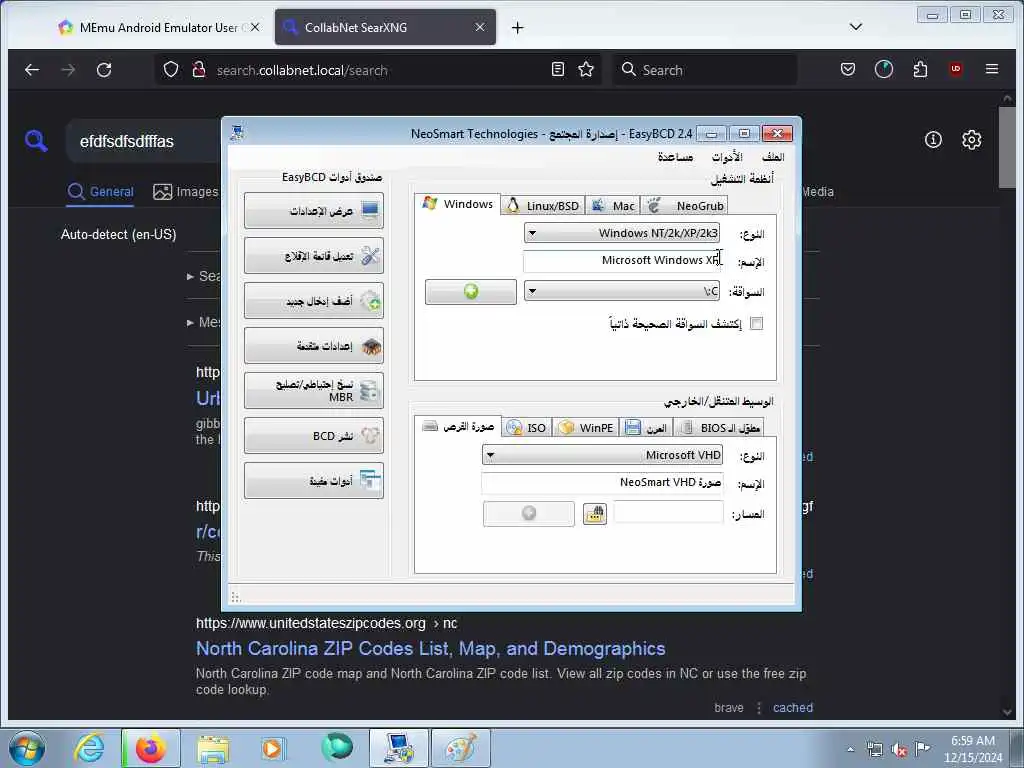
Task: Switch to MEmu Android Emulator tab
Action: click(159, 27)
